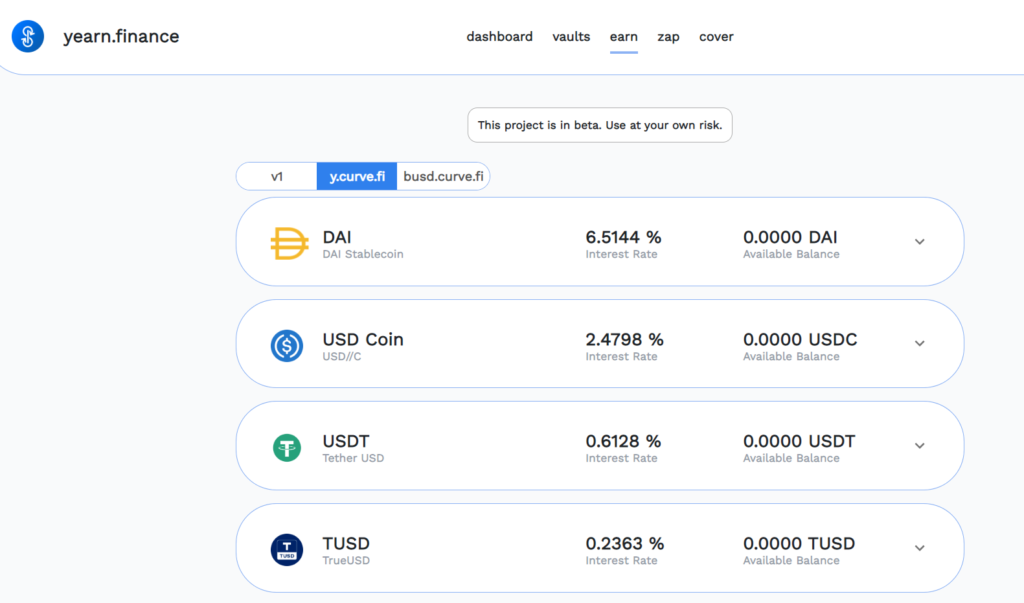Image resolution: width=1024 pixels, height=603 pixels.
Task: Open the cover nav link
Action: [716, 37]
